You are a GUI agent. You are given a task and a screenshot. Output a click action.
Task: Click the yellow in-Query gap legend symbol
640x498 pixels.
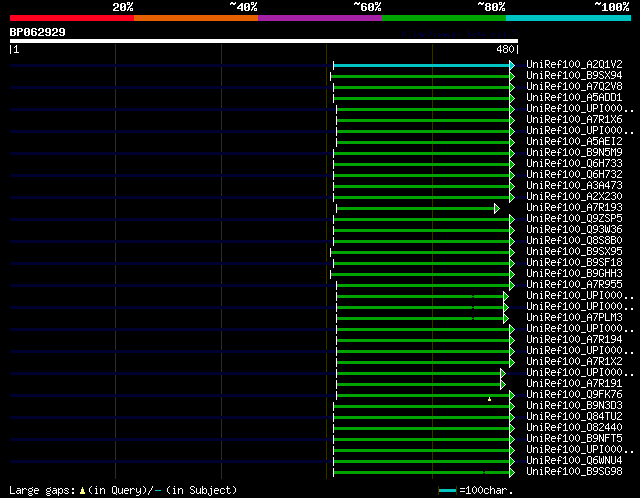(x=82, y=491)
